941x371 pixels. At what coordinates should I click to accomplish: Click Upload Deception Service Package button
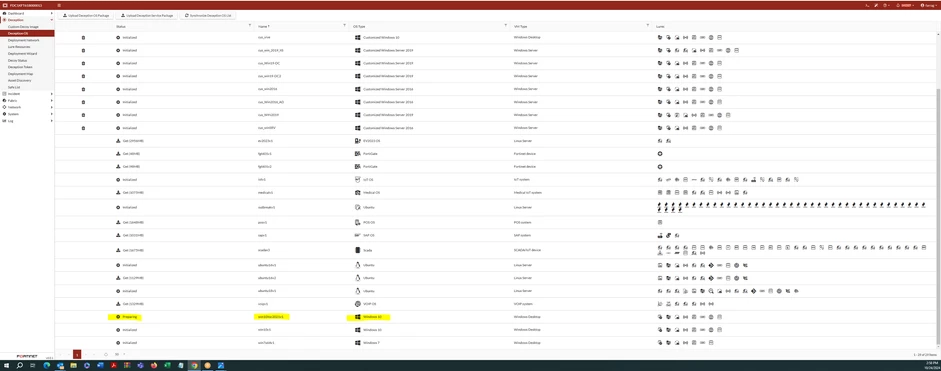[147, 15]
